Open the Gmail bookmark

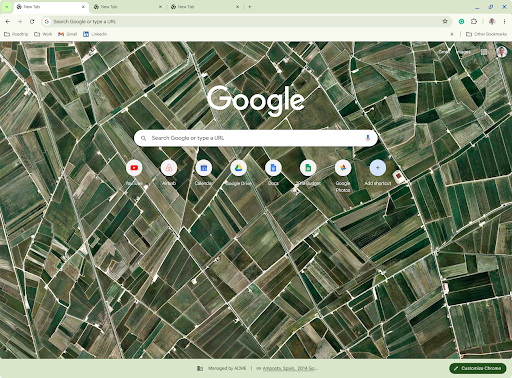click(x=68, y=34)
